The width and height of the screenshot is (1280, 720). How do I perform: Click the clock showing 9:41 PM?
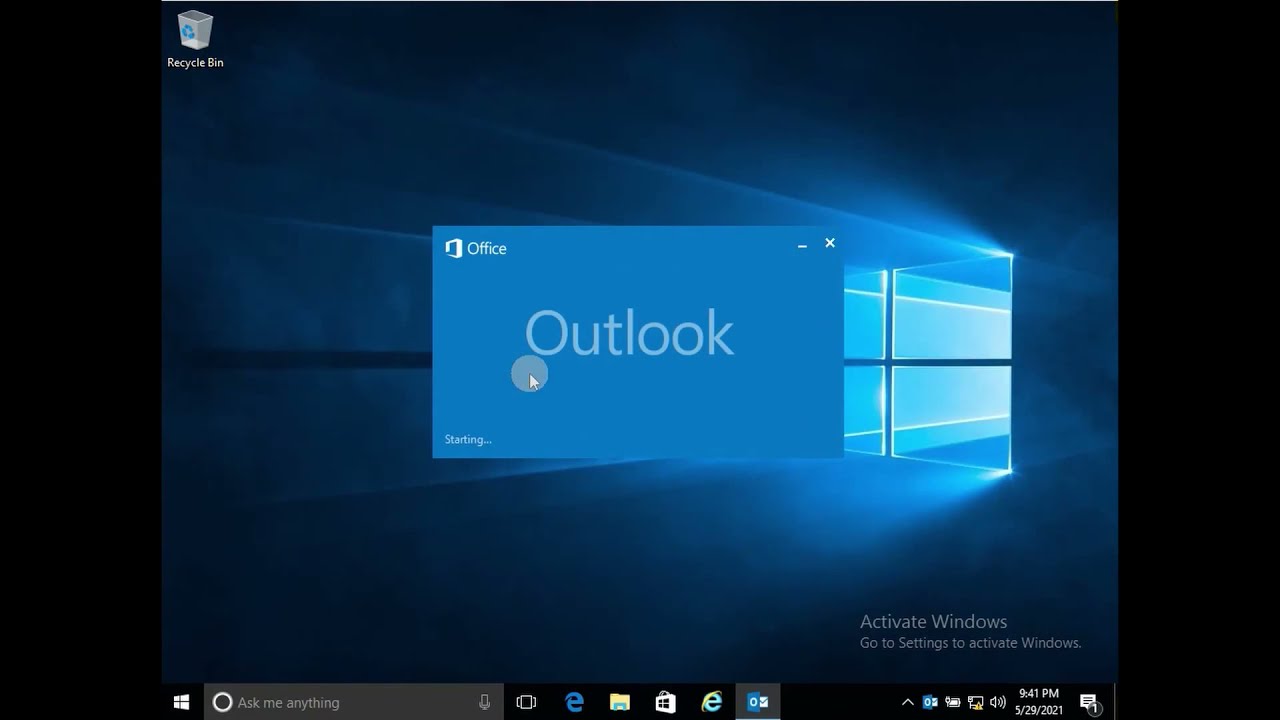pos(1039,702)
